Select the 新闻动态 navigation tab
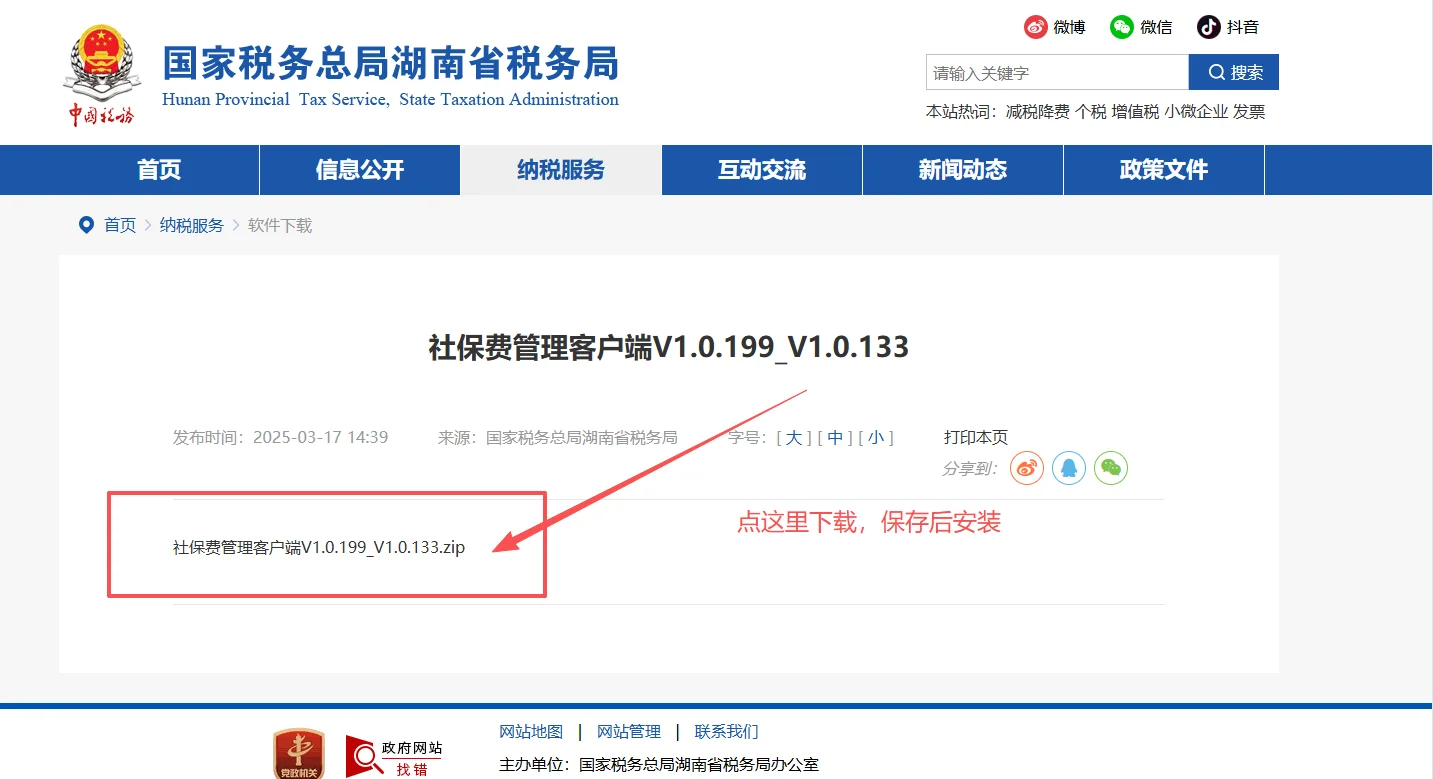Viewport: 1433px width, 779px height. click(x=962, y=169)
